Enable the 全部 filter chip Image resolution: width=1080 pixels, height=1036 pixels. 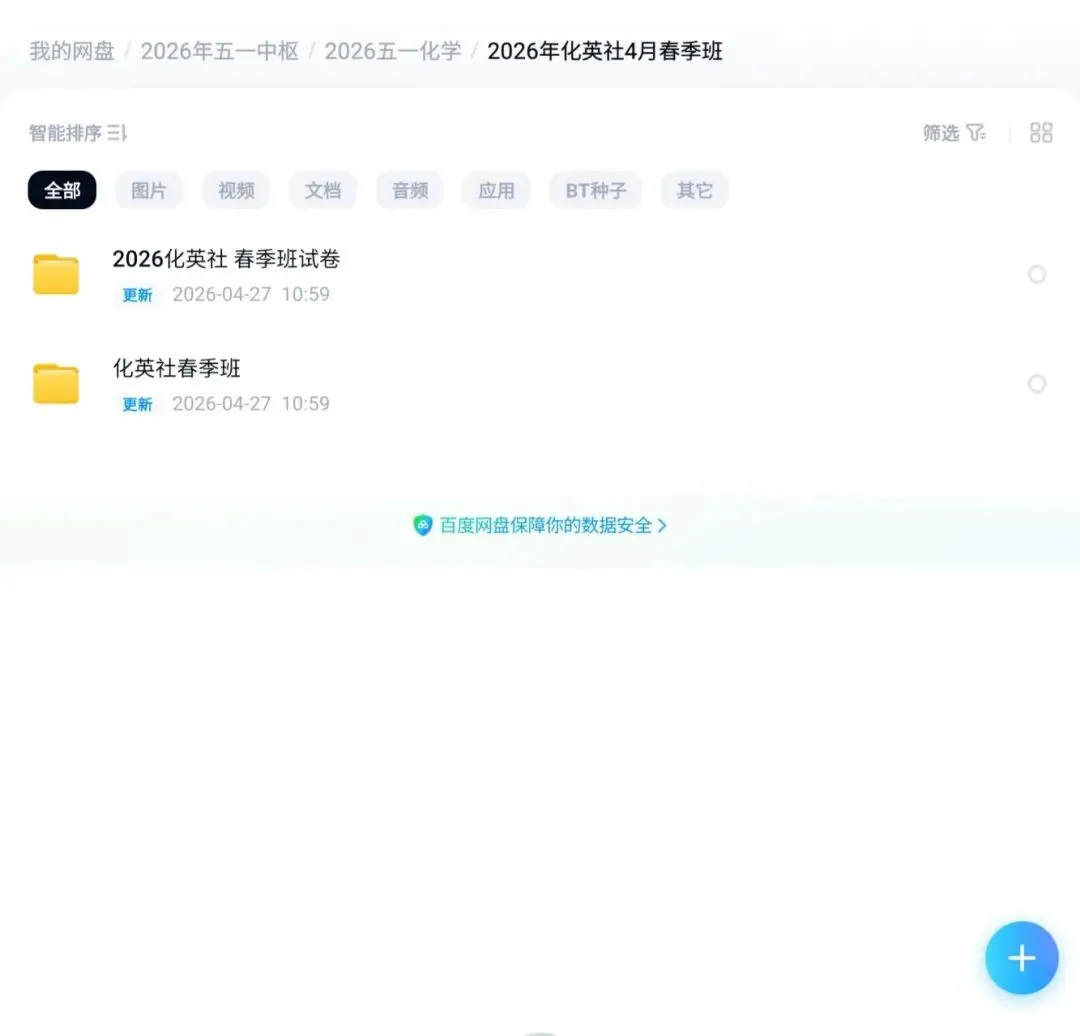(x=61, y=189)
